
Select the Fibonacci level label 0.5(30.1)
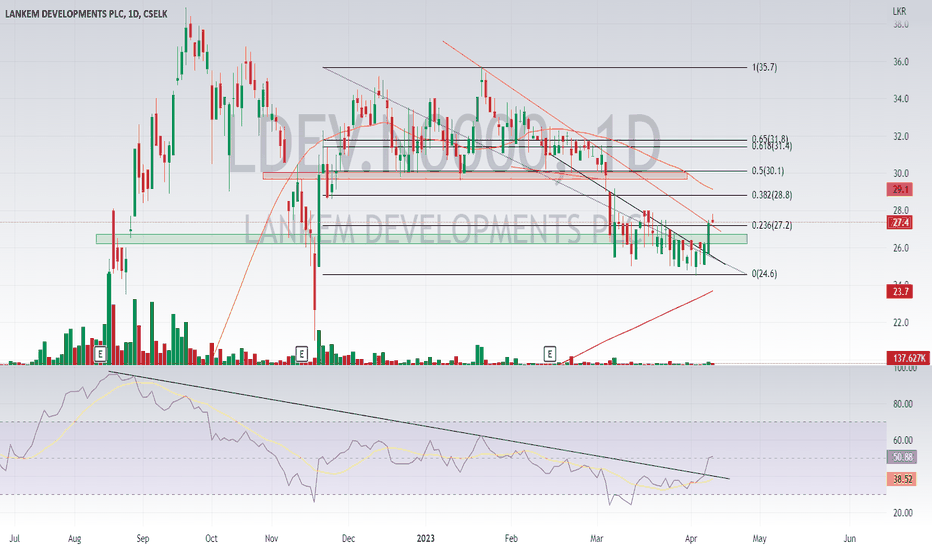click(x=768, y=171)
